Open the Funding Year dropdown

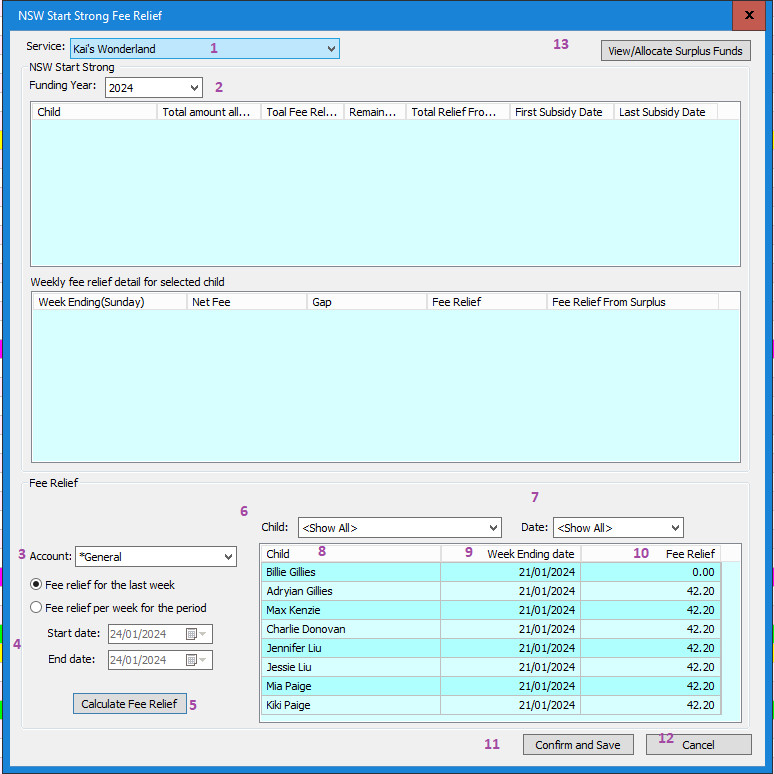[194, 88]
